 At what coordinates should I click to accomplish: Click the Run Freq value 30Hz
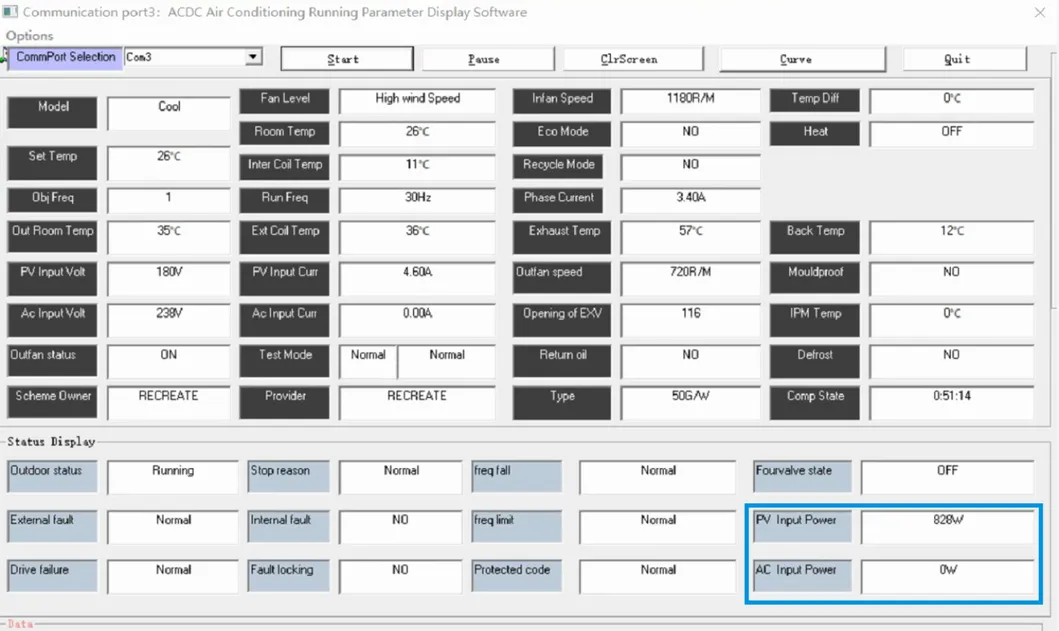point(417,198)
